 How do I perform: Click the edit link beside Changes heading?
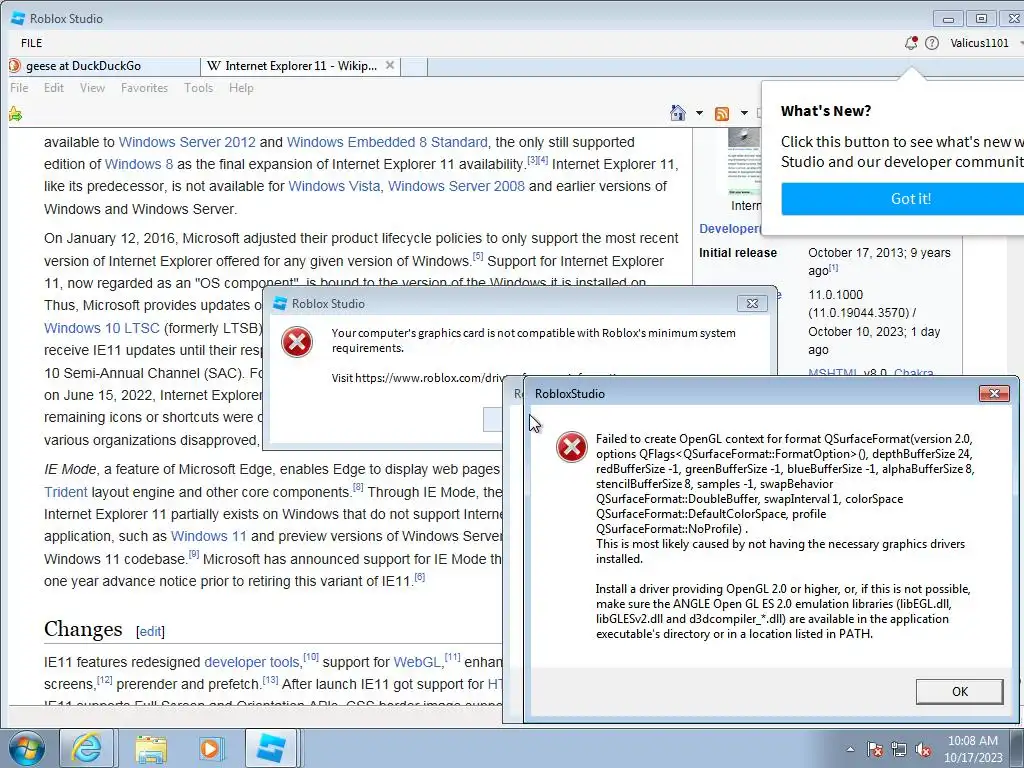tap(150, 632)
